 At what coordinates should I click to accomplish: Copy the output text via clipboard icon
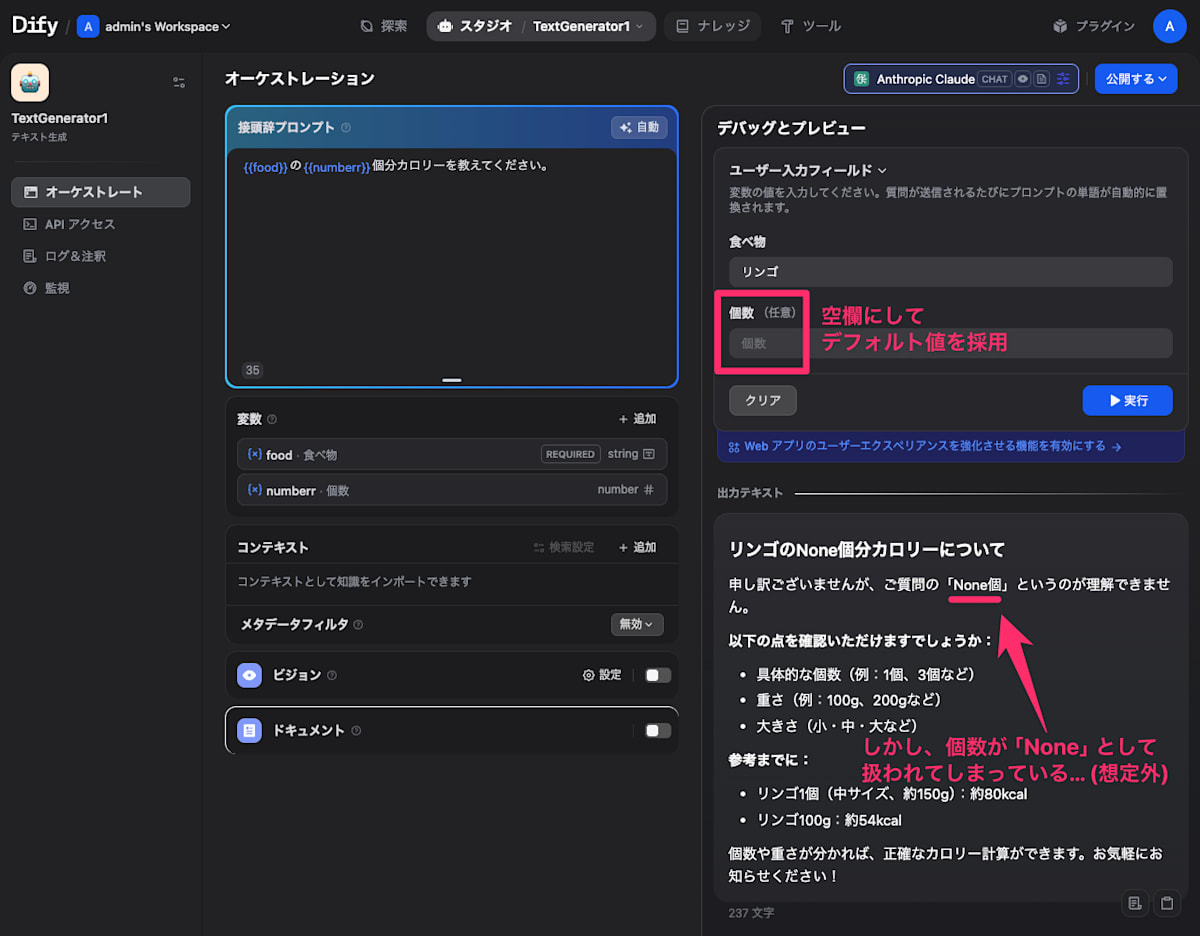(x=1166, y=903)
